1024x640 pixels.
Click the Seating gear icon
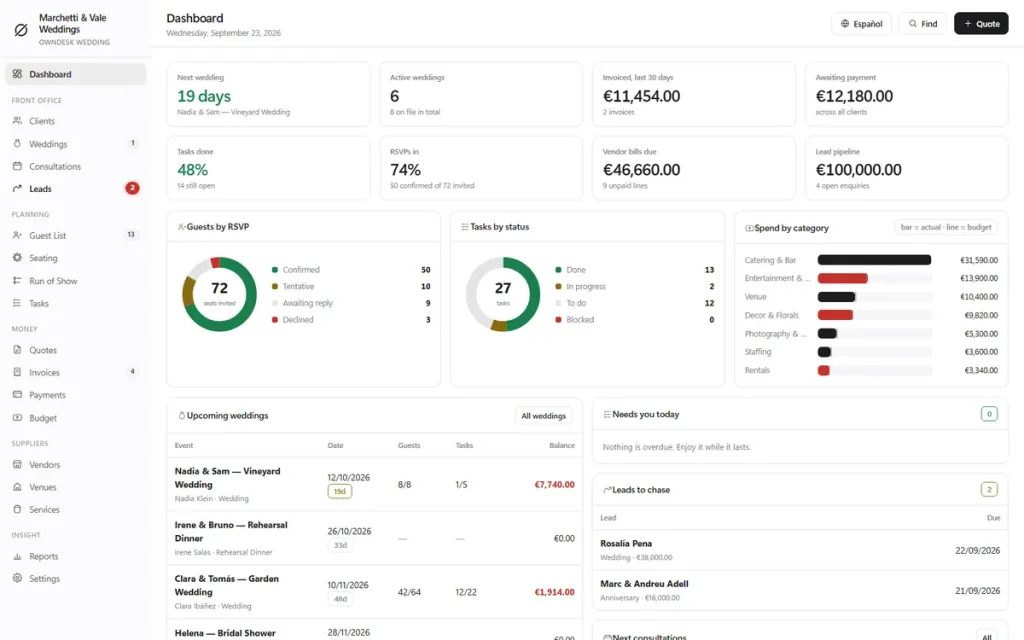click(17, 258)
